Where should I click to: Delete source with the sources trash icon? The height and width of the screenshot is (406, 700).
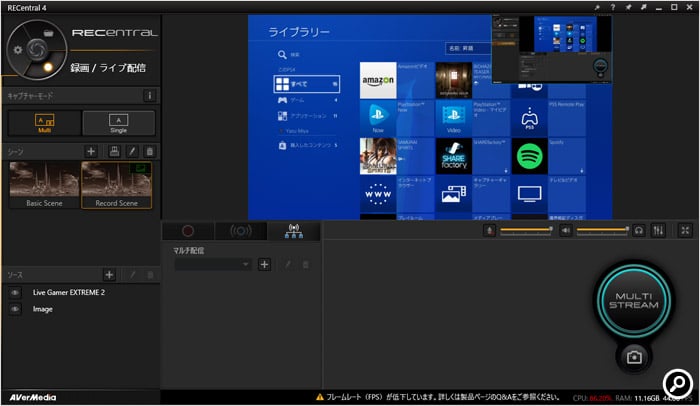pos(150,275)
